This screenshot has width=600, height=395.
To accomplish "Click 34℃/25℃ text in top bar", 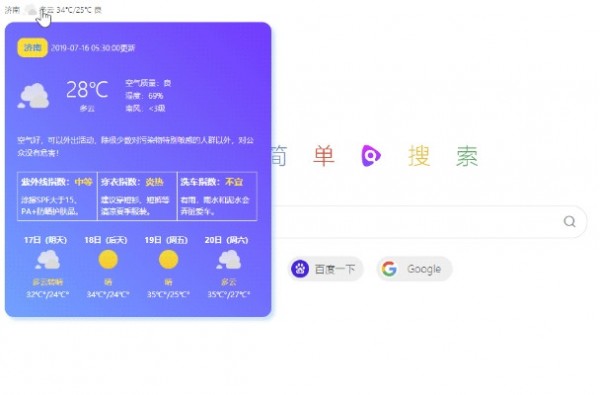I will (74, 10).
